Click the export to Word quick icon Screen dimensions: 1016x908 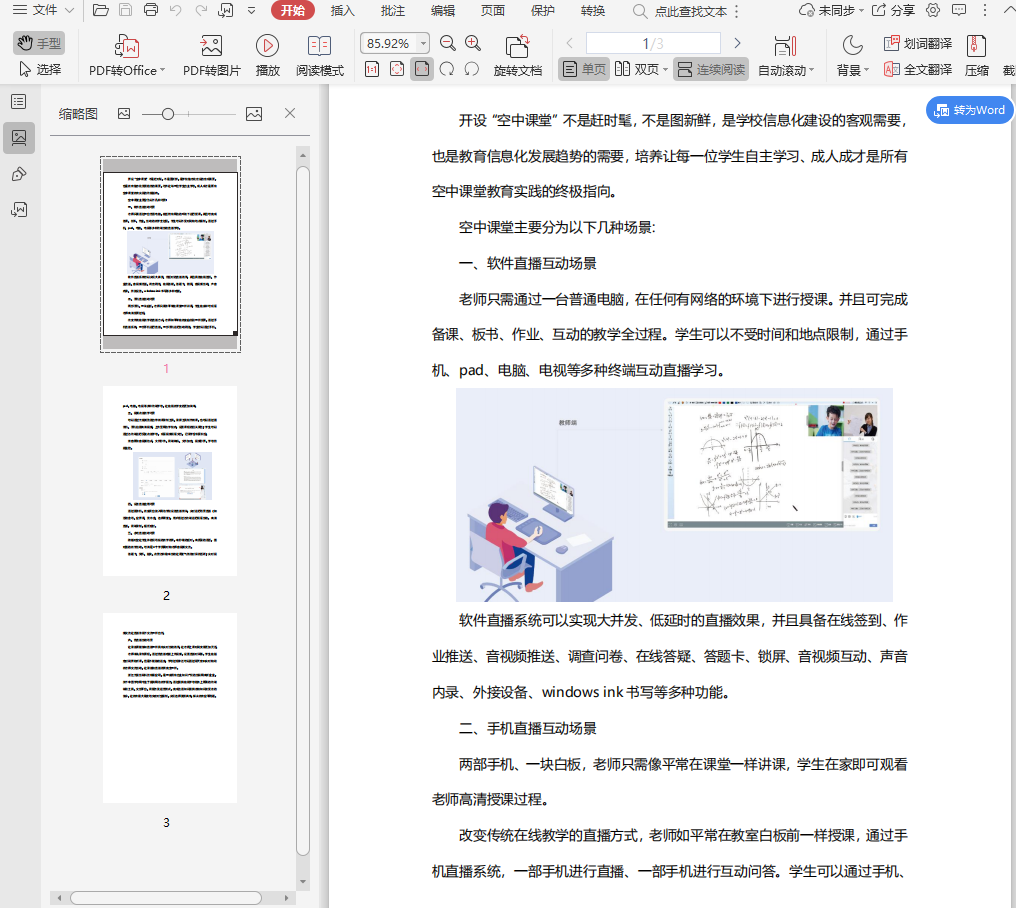pos(226,10)
